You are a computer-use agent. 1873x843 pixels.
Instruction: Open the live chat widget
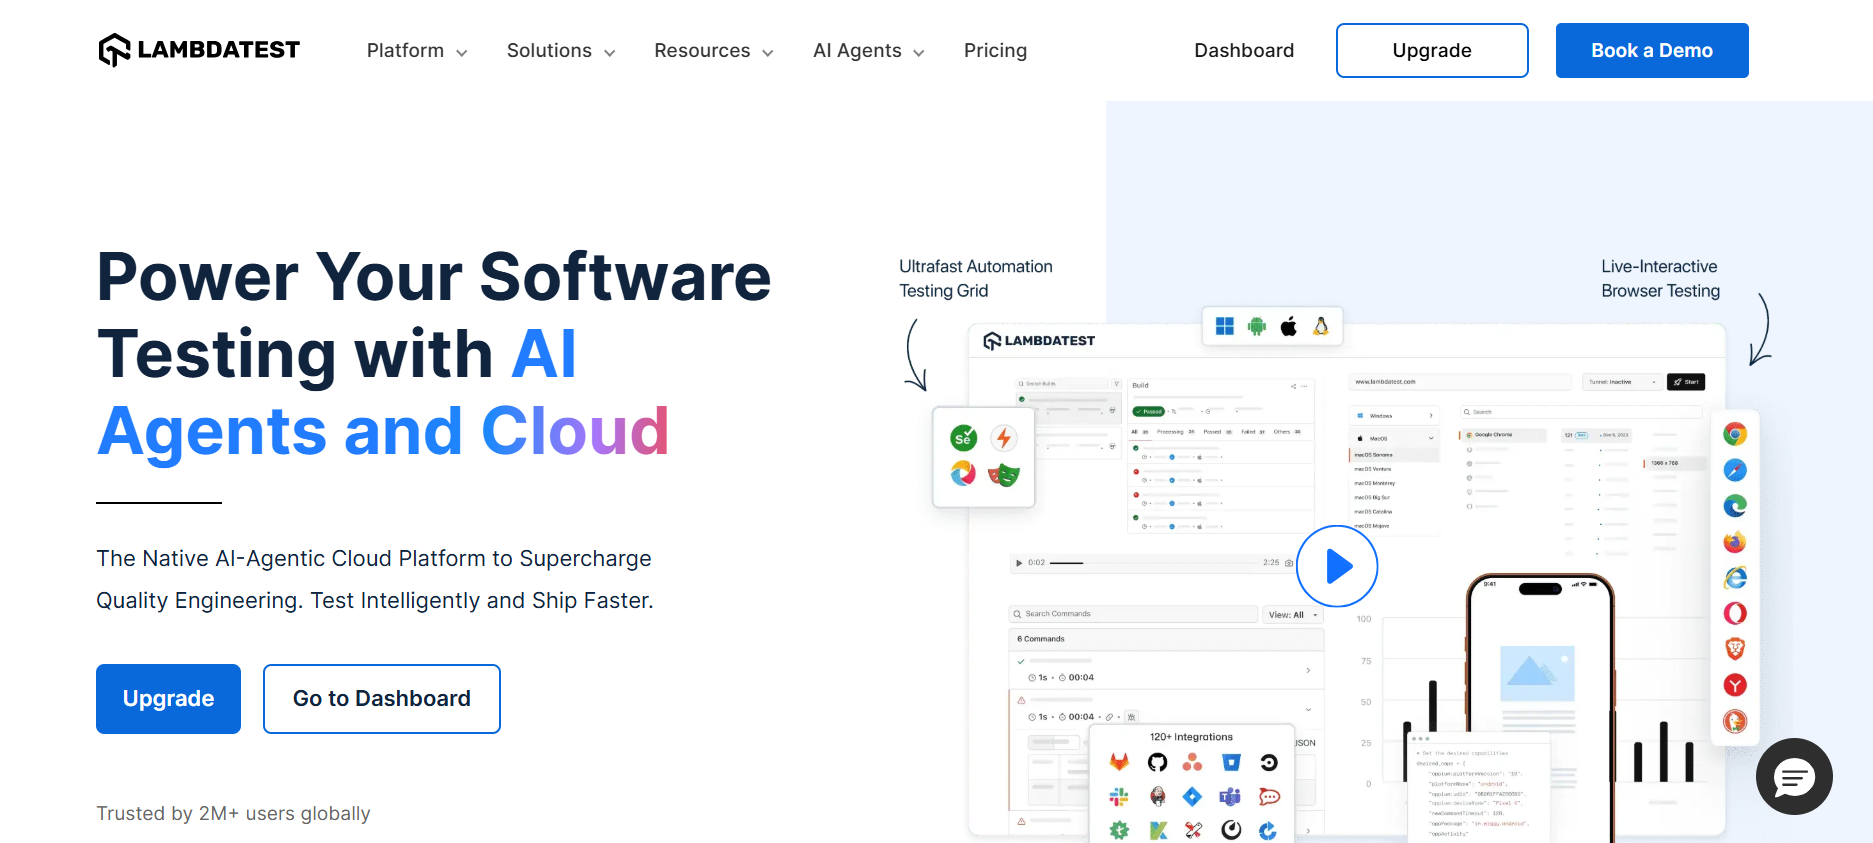1794,777
